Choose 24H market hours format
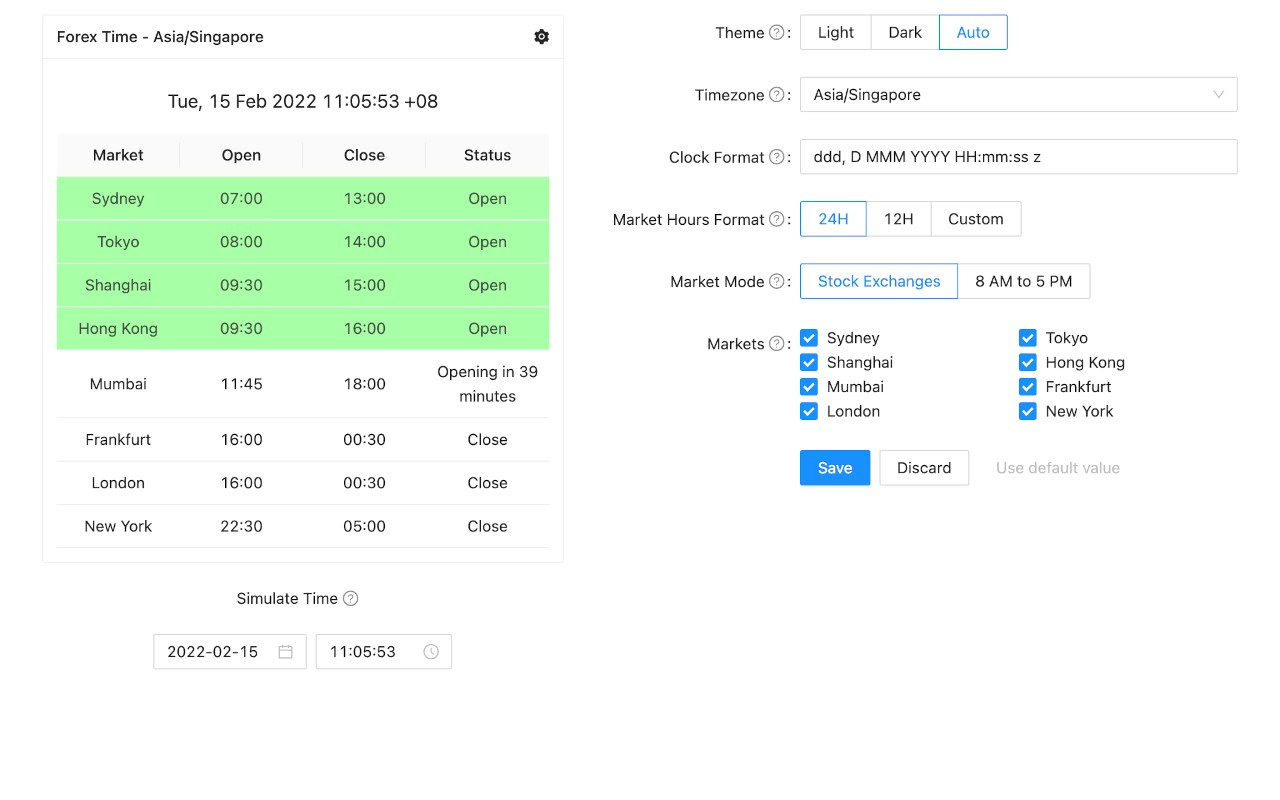Screen dimensions: 1280x800 coord(833,219)
